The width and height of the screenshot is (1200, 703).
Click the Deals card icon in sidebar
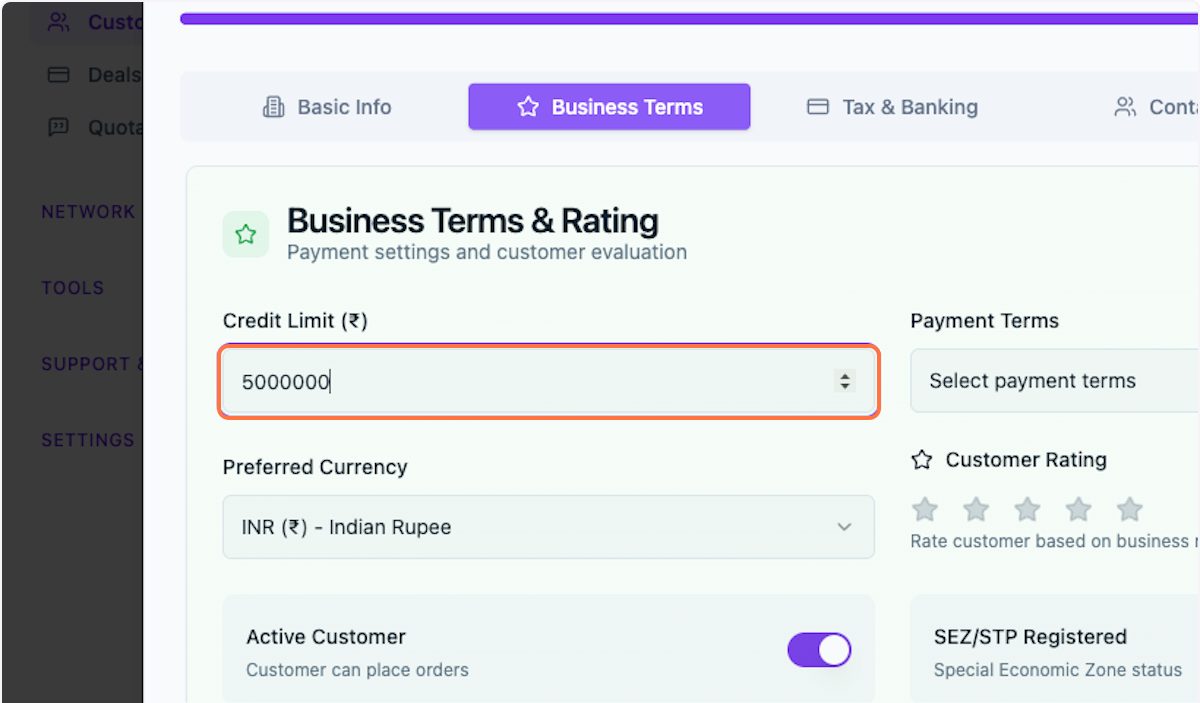(57, 74)
